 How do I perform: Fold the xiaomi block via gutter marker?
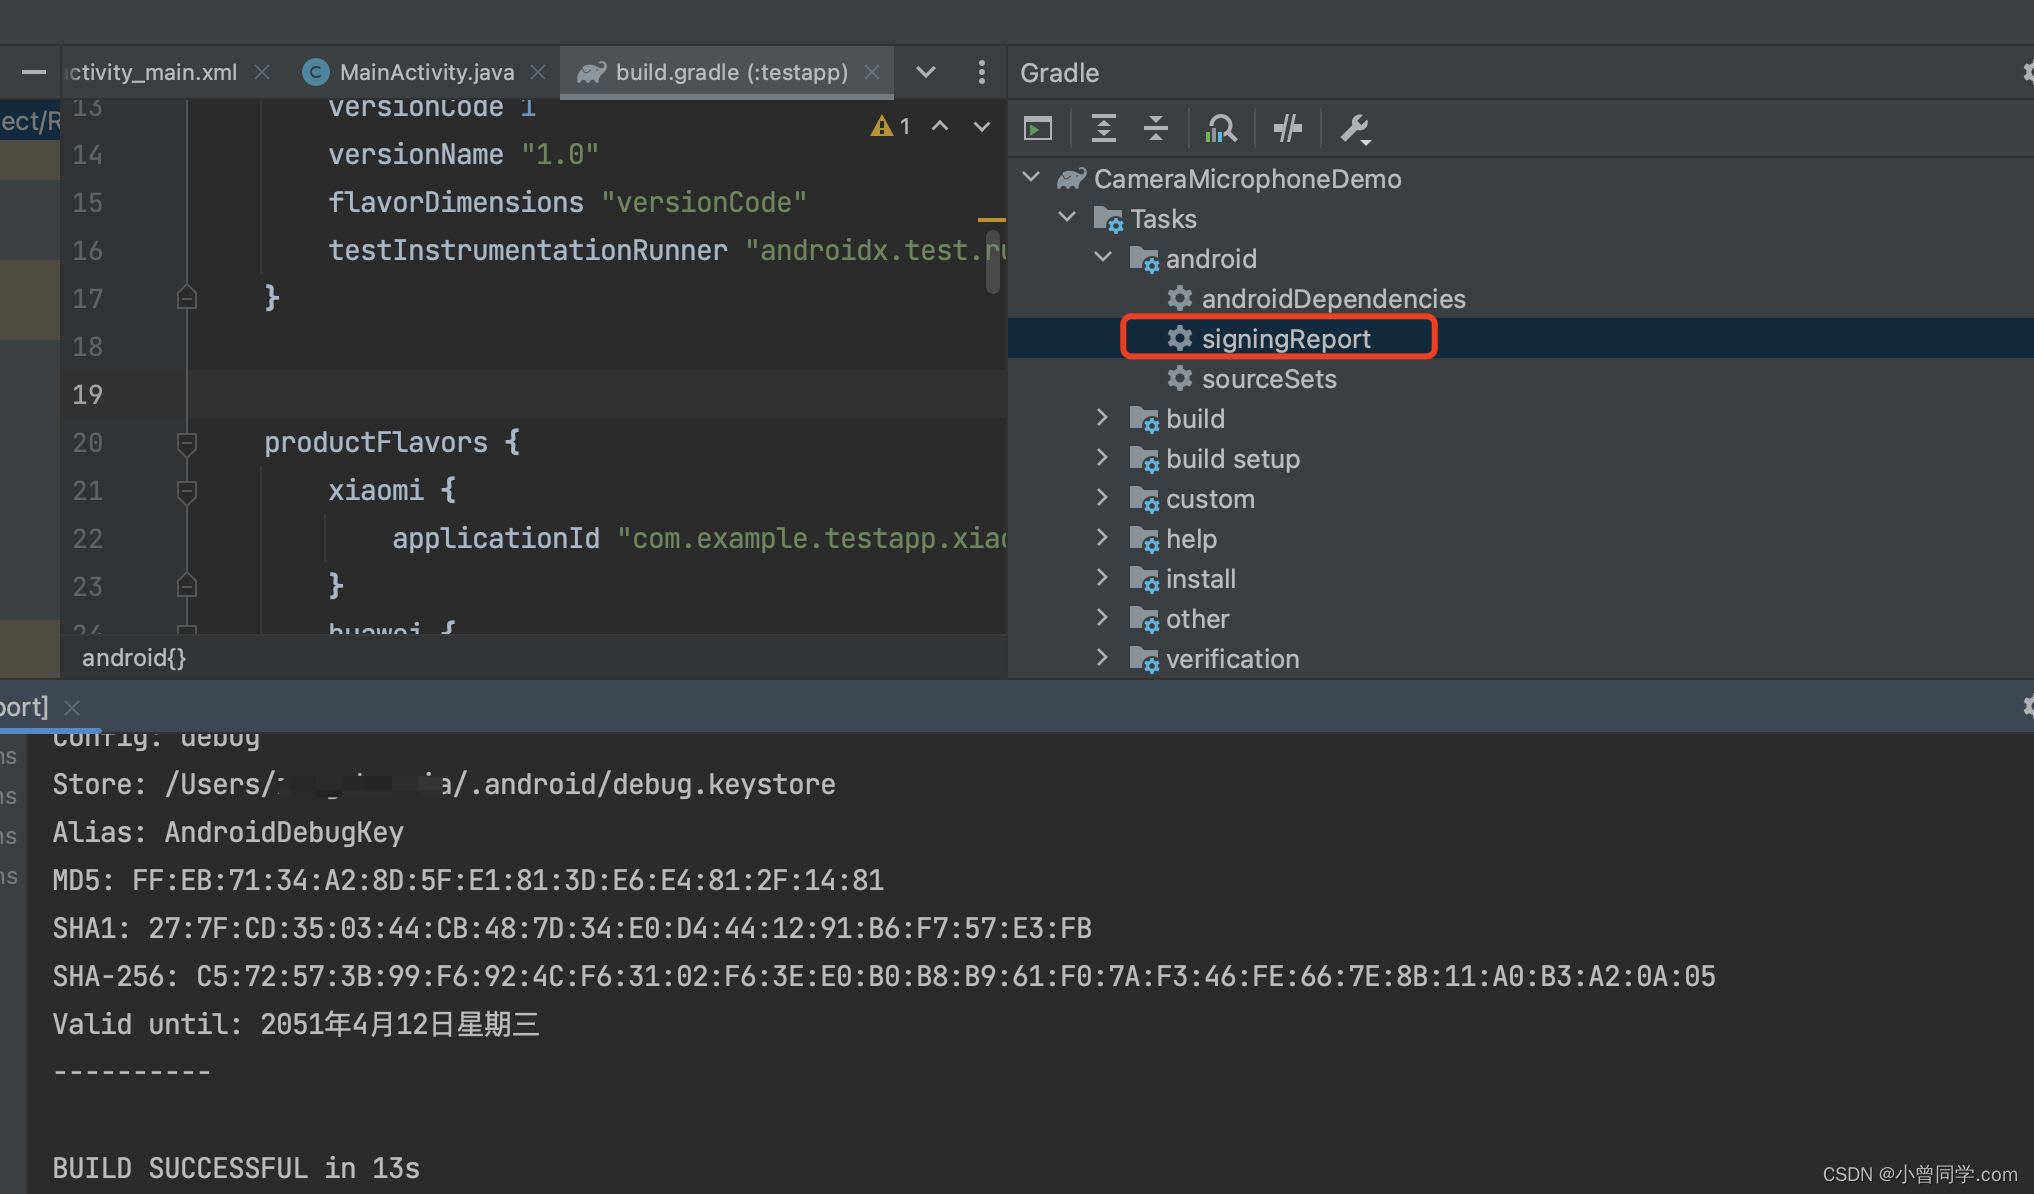click(x=186, y=491)
